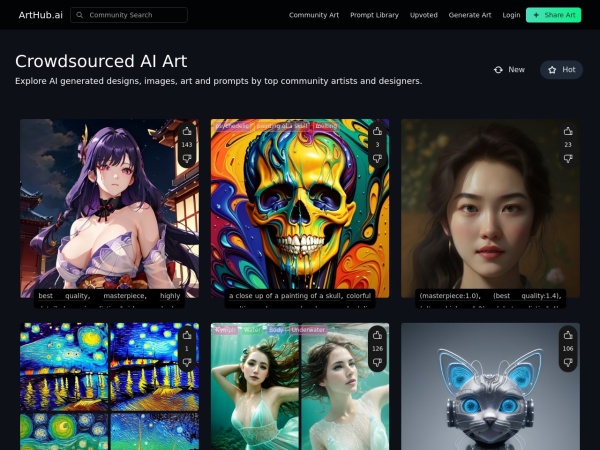Go to ArtHub.ai home via logo
The height and width of the screenshot is (450, 600).
pos(41,15)
